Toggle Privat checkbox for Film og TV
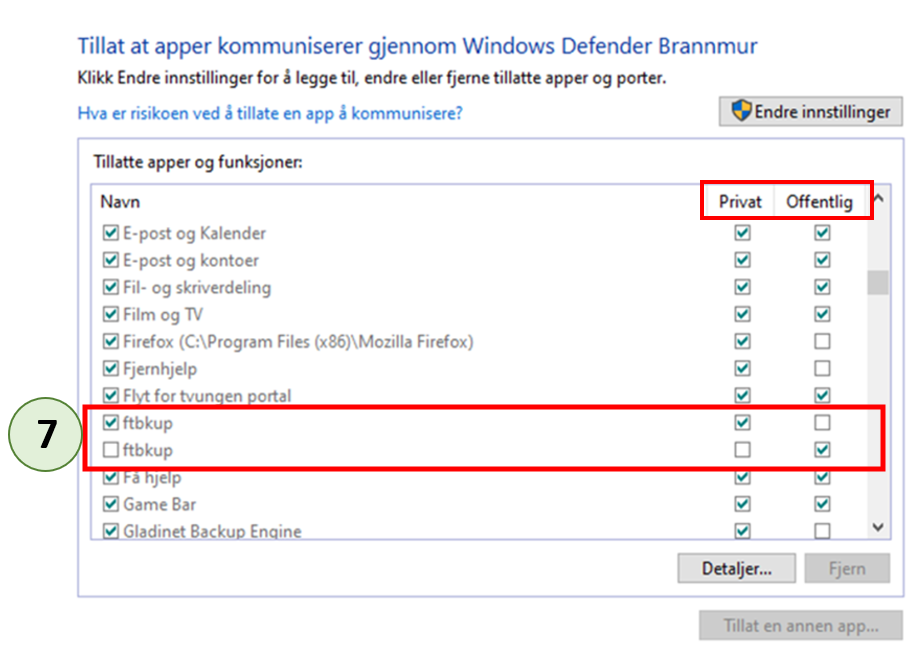Viewport: 916px width, 658px height. [x=742, y=315]
